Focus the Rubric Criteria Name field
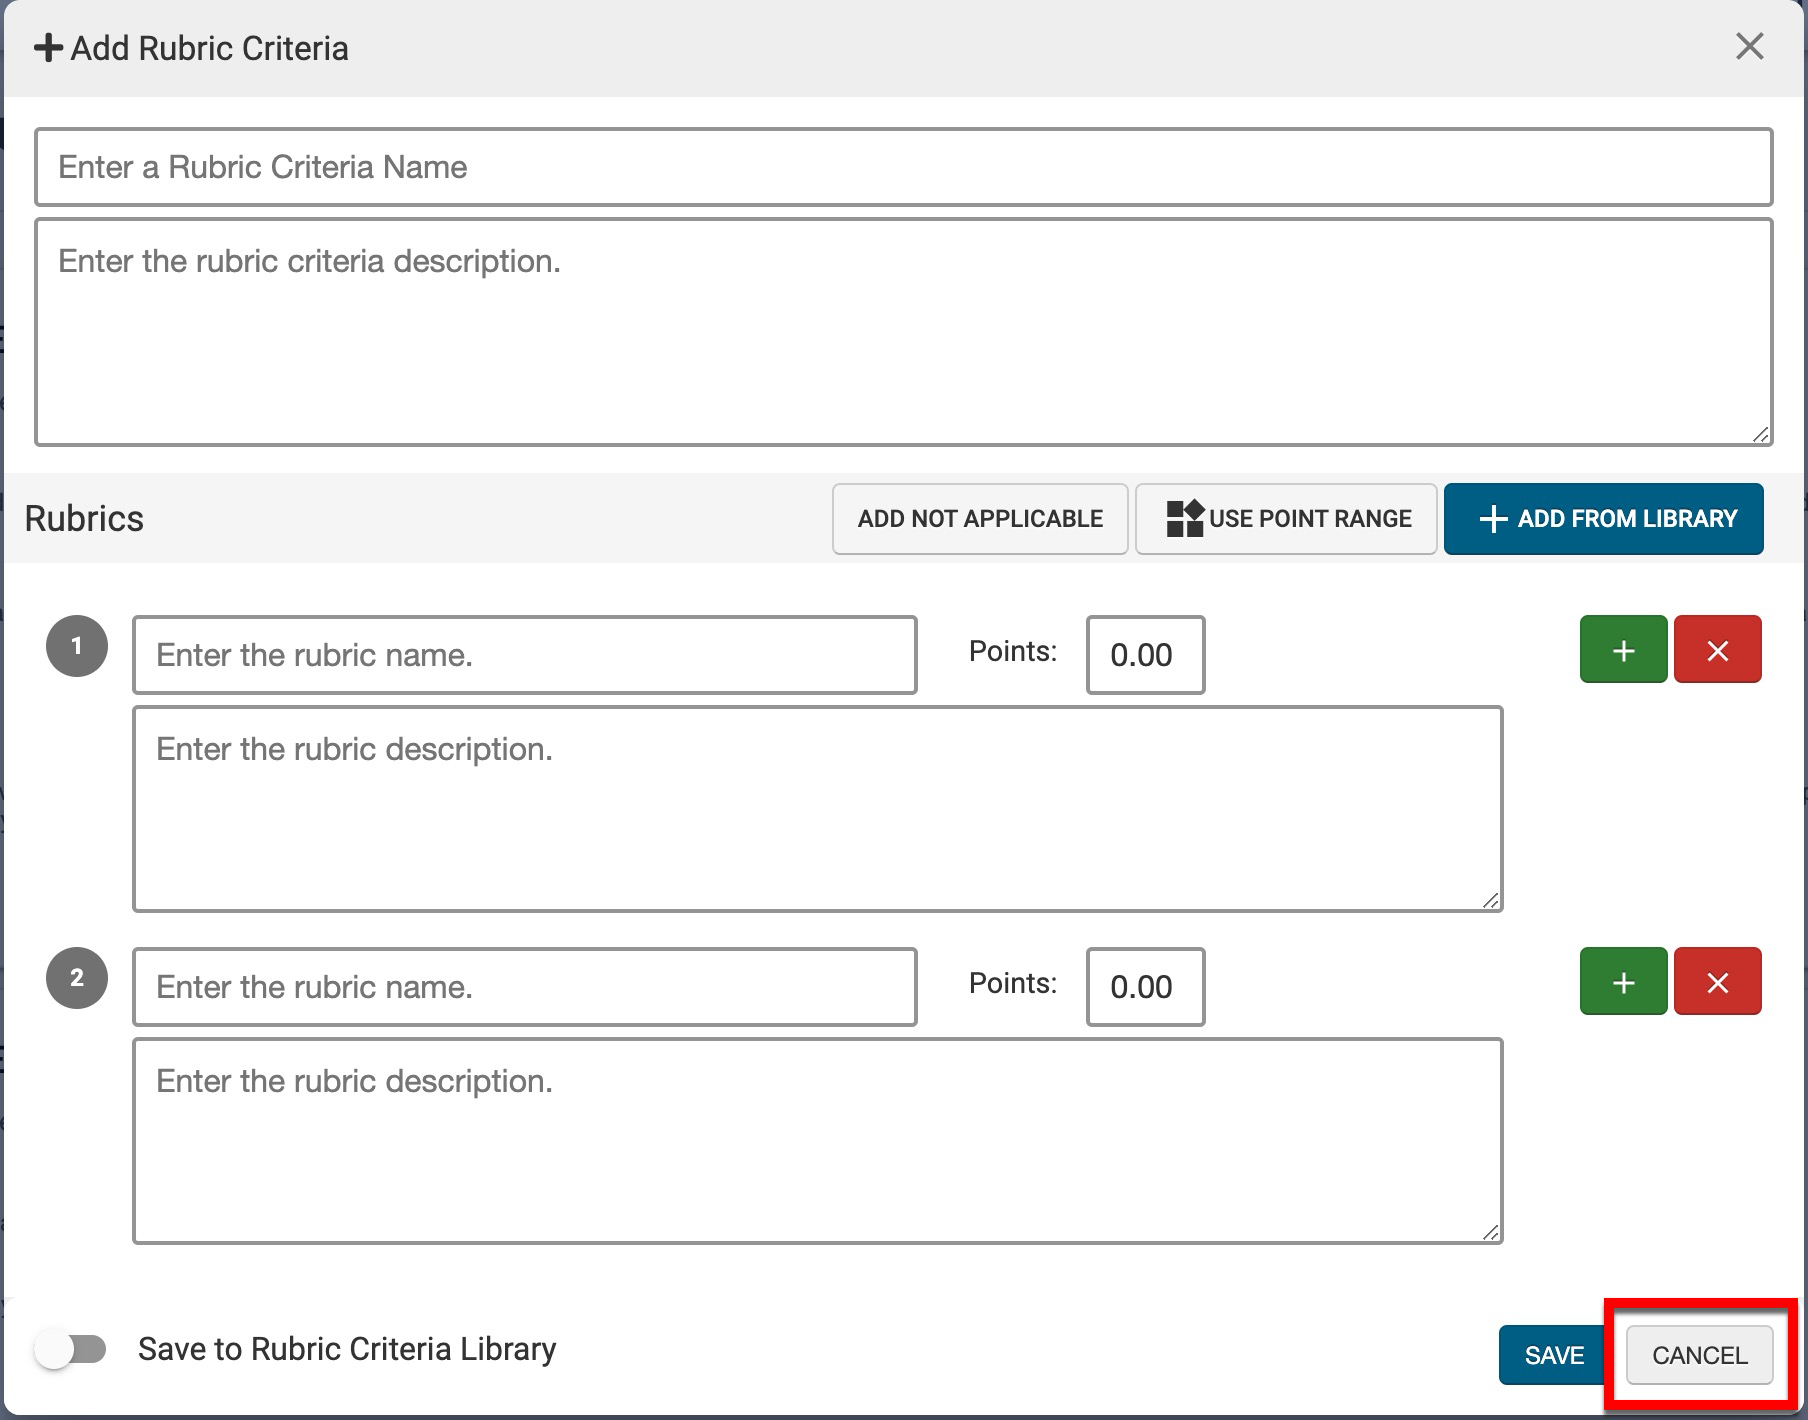 coord(903,167)
